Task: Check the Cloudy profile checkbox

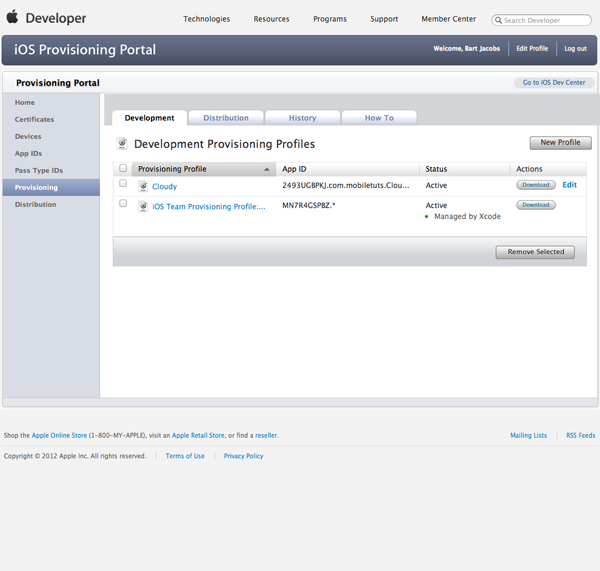Action: point(123,183)
